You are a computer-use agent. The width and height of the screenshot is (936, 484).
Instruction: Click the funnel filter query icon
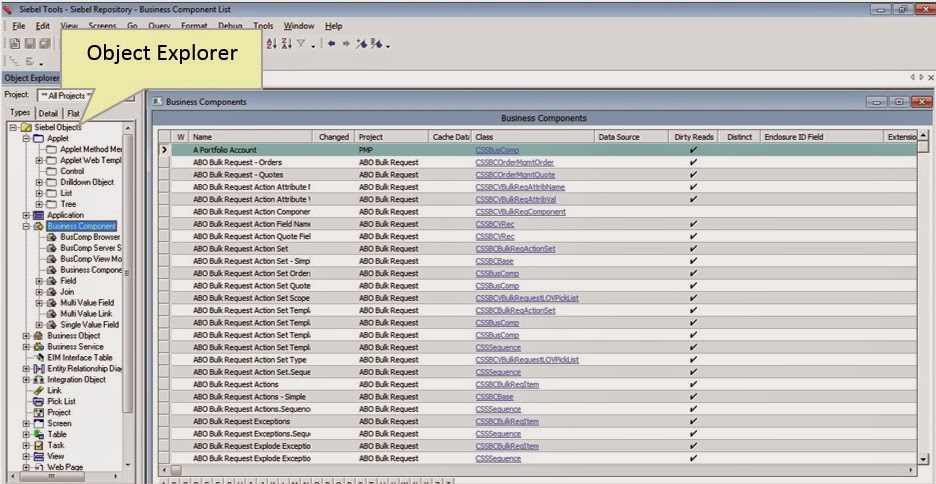pos(301,44)
